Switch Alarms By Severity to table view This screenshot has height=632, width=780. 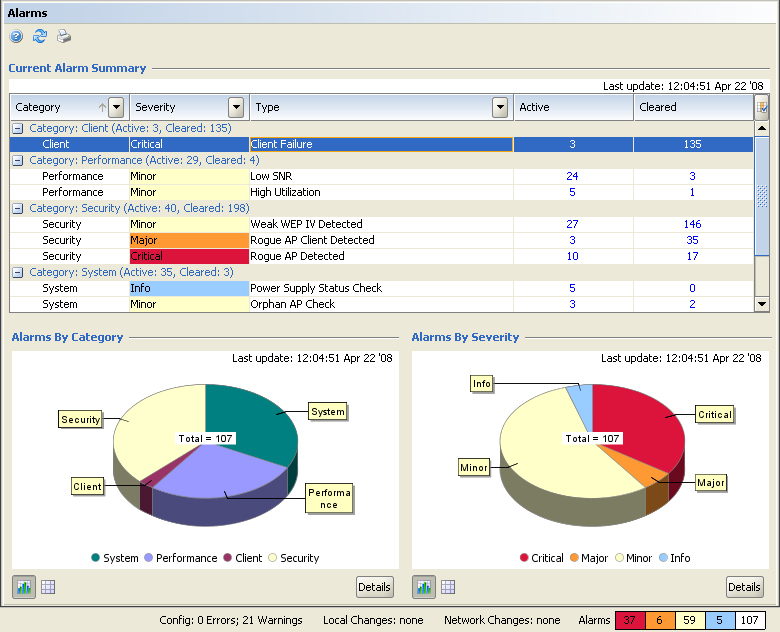(x=448, y=587)
